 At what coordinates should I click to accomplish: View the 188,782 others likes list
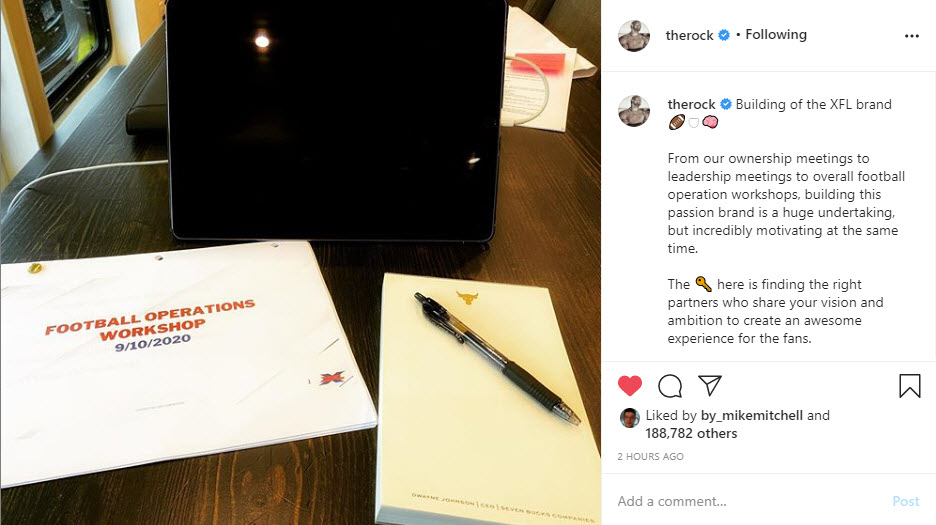691,434
